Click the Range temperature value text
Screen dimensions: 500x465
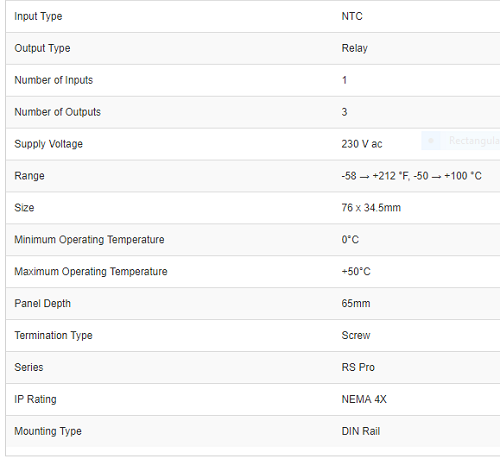[x=411, y=176]
